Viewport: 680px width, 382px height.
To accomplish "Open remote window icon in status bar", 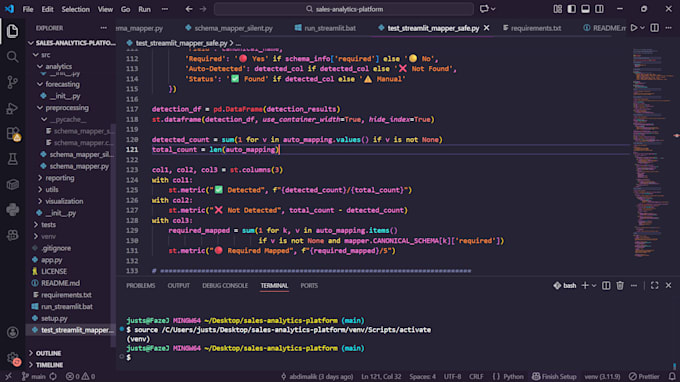I will (8, 376).
